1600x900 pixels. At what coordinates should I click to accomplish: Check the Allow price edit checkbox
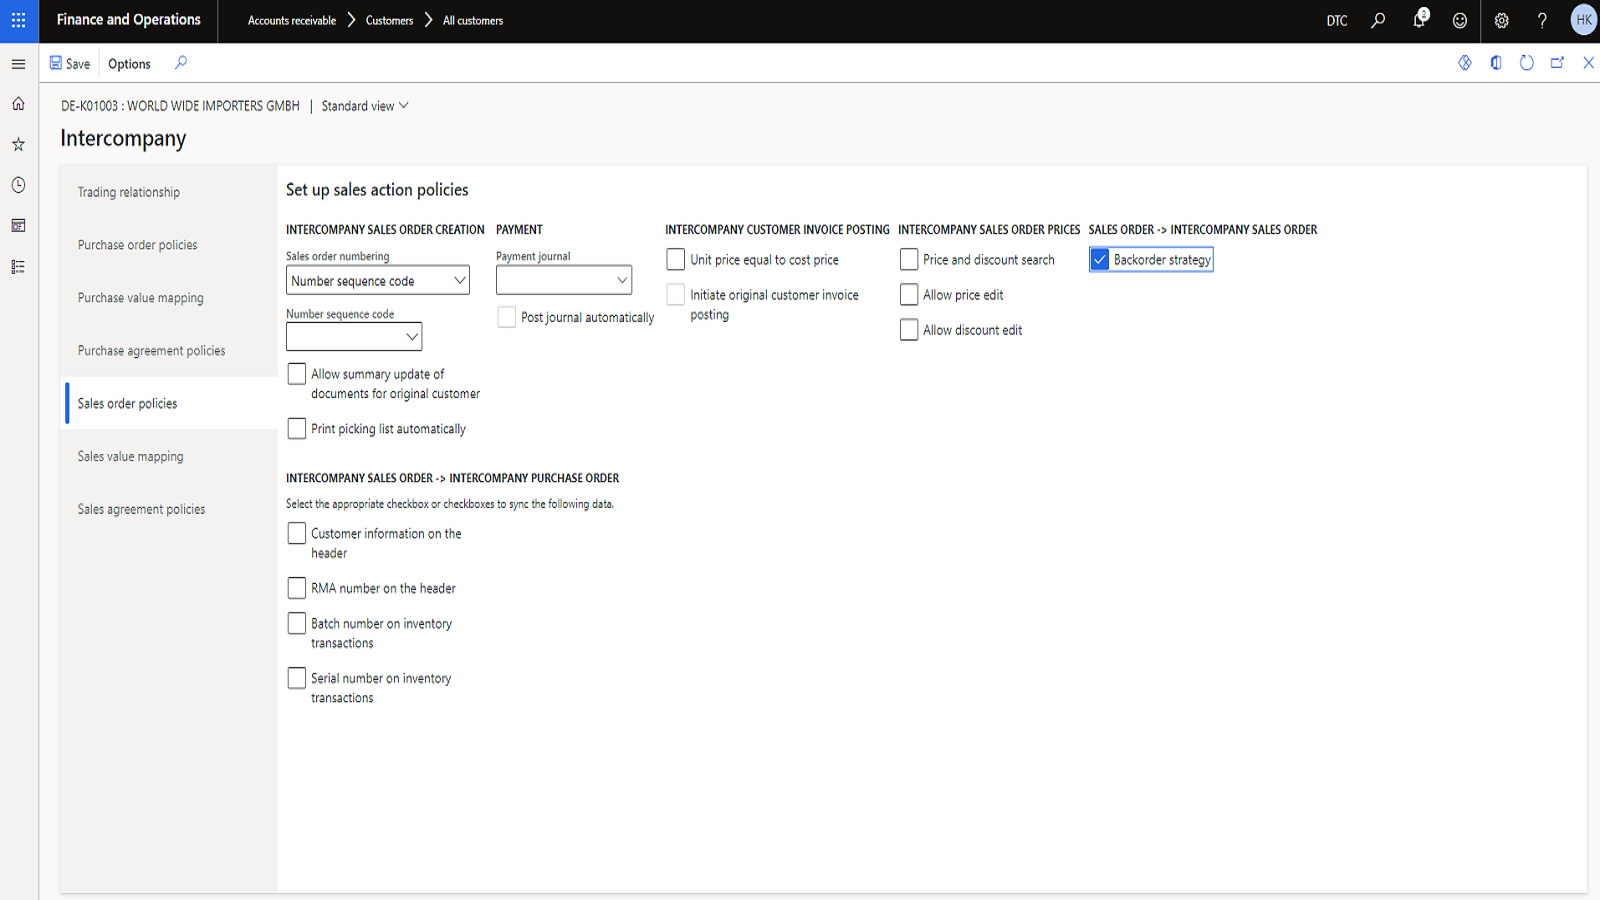(x=909, y=295)
